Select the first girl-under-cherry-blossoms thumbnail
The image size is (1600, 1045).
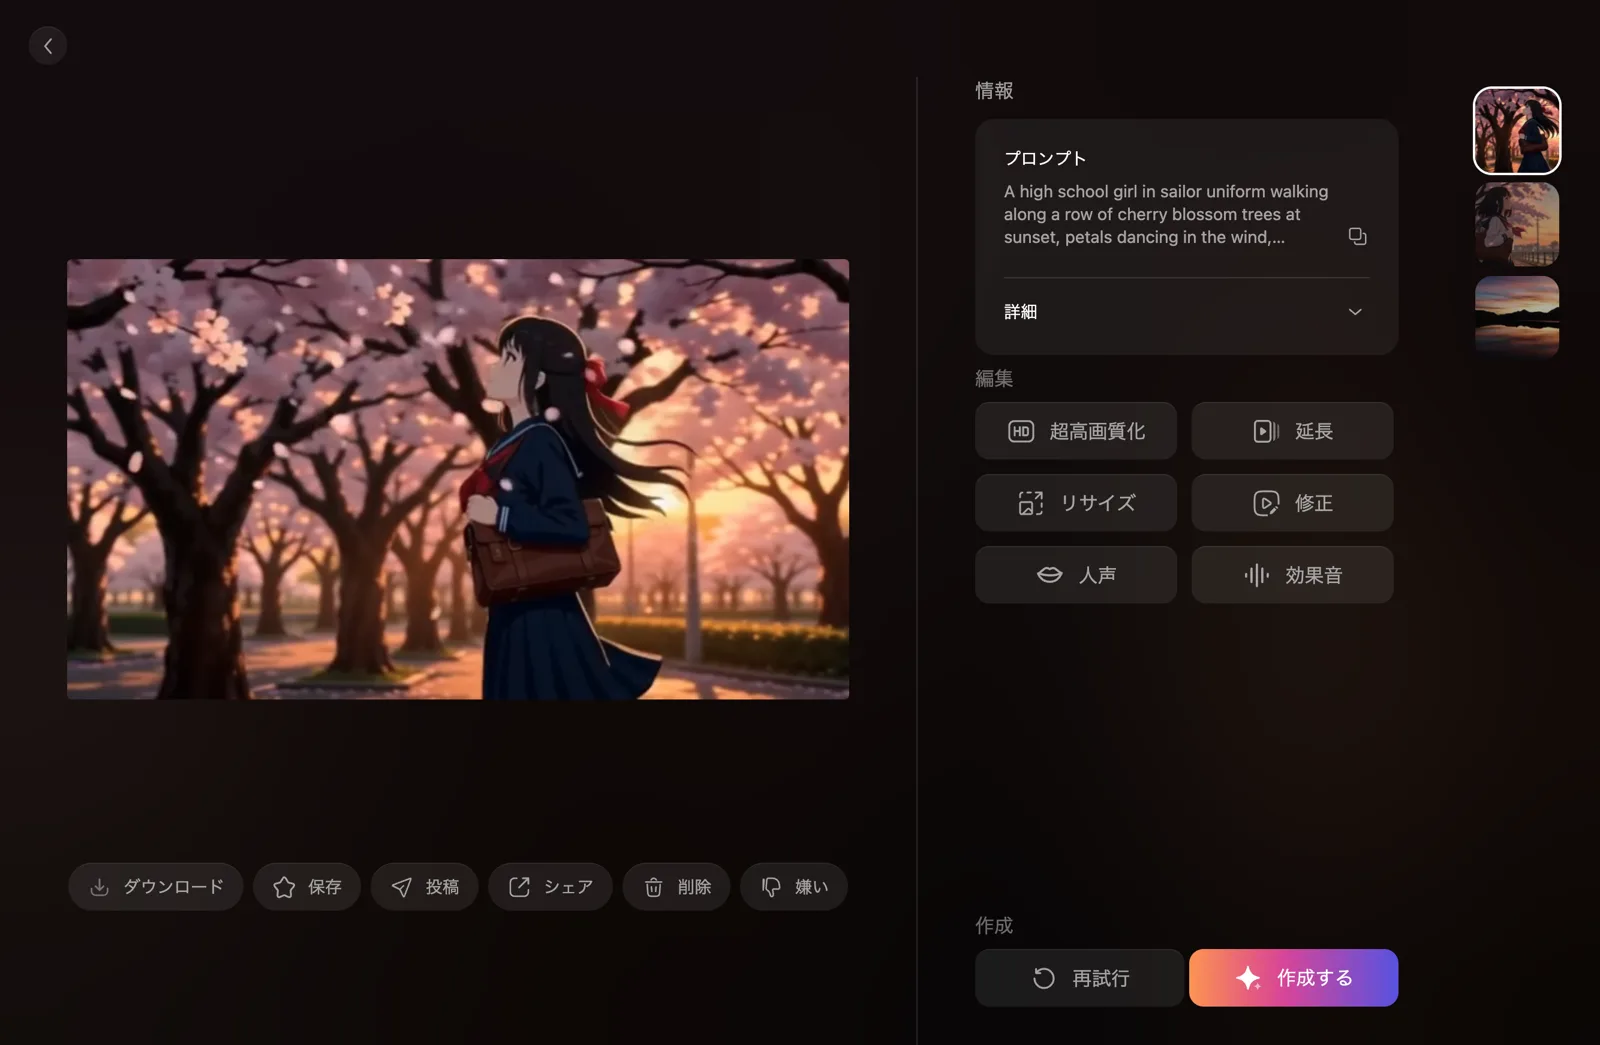click(x=1517, y=131)
